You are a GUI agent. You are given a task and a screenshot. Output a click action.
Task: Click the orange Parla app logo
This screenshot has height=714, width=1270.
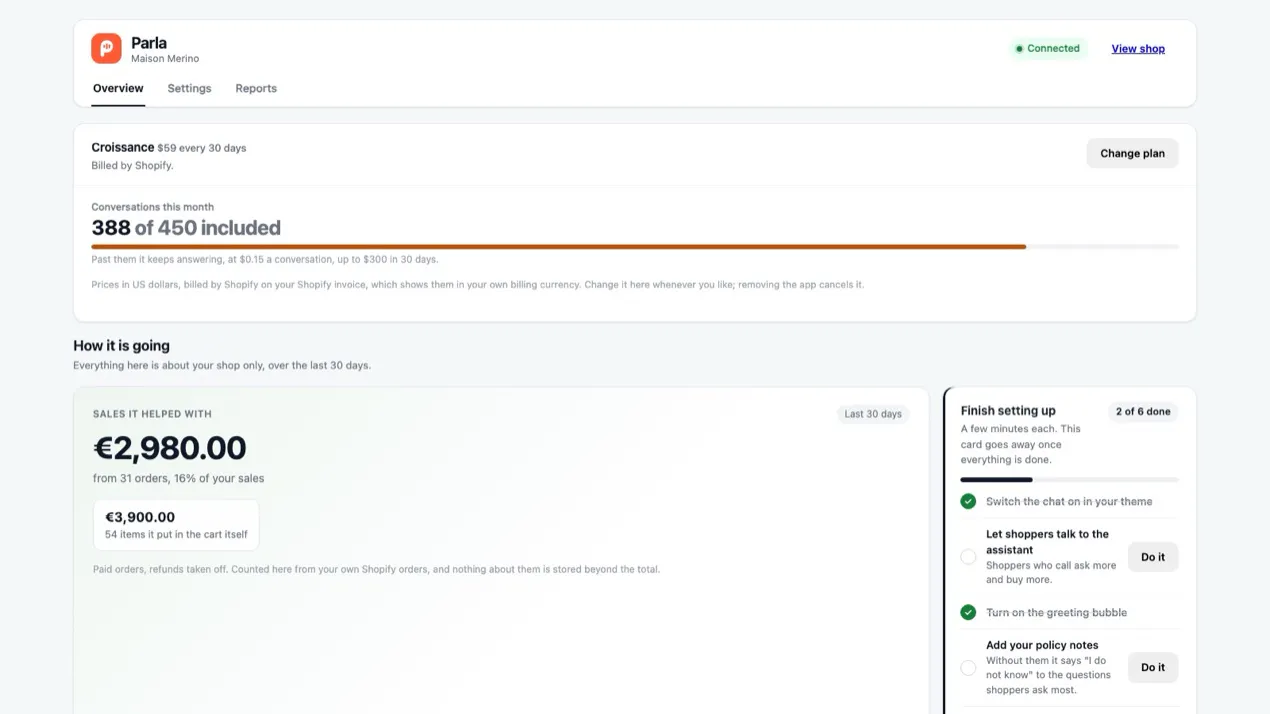[106, 48]
